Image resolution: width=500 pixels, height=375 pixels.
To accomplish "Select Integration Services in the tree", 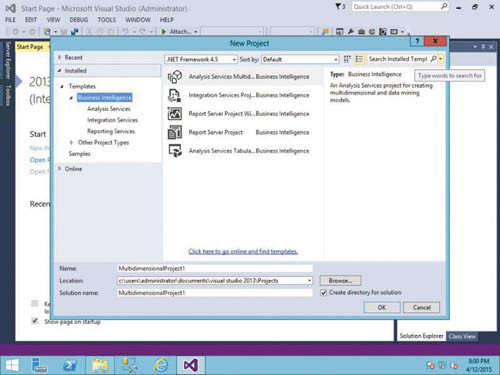I will [112, 120].
